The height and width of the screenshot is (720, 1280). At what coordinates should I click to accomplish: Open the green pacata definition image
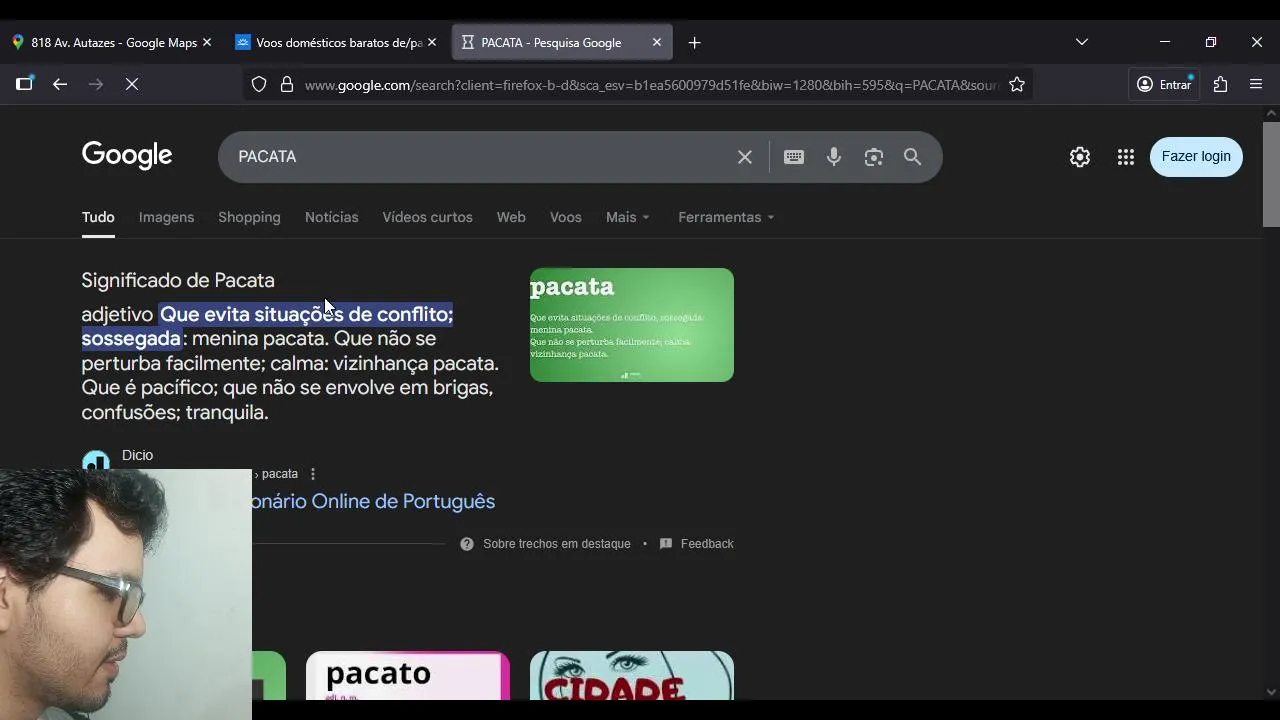point(632,325)
